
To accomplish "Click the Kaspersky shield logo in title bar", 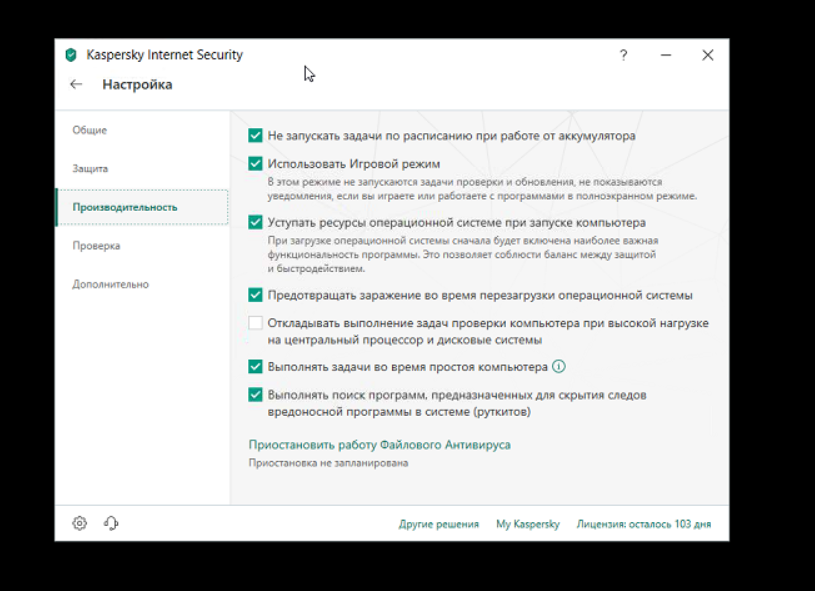I will point(71,55).
